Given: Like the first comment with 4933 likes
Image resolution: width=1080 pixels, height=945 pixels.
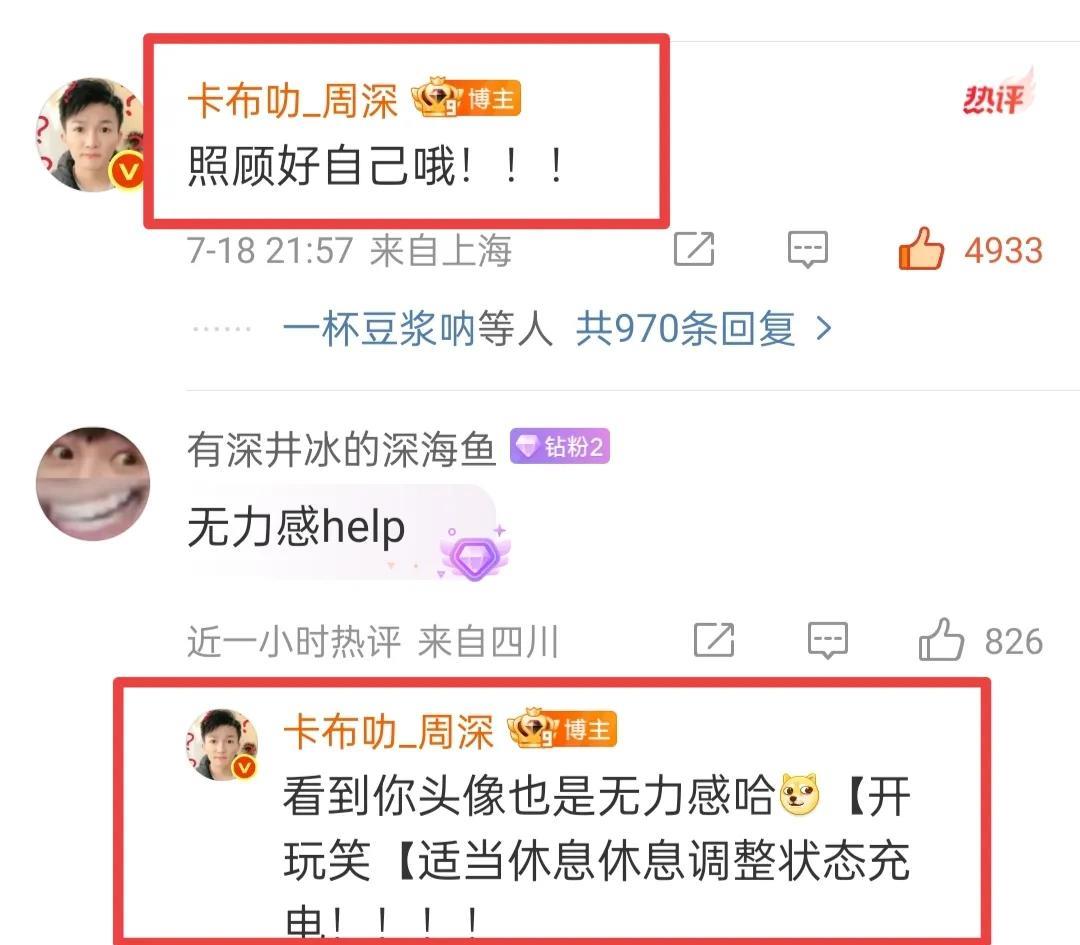Looking at the screenshot, I should (921, 248).
